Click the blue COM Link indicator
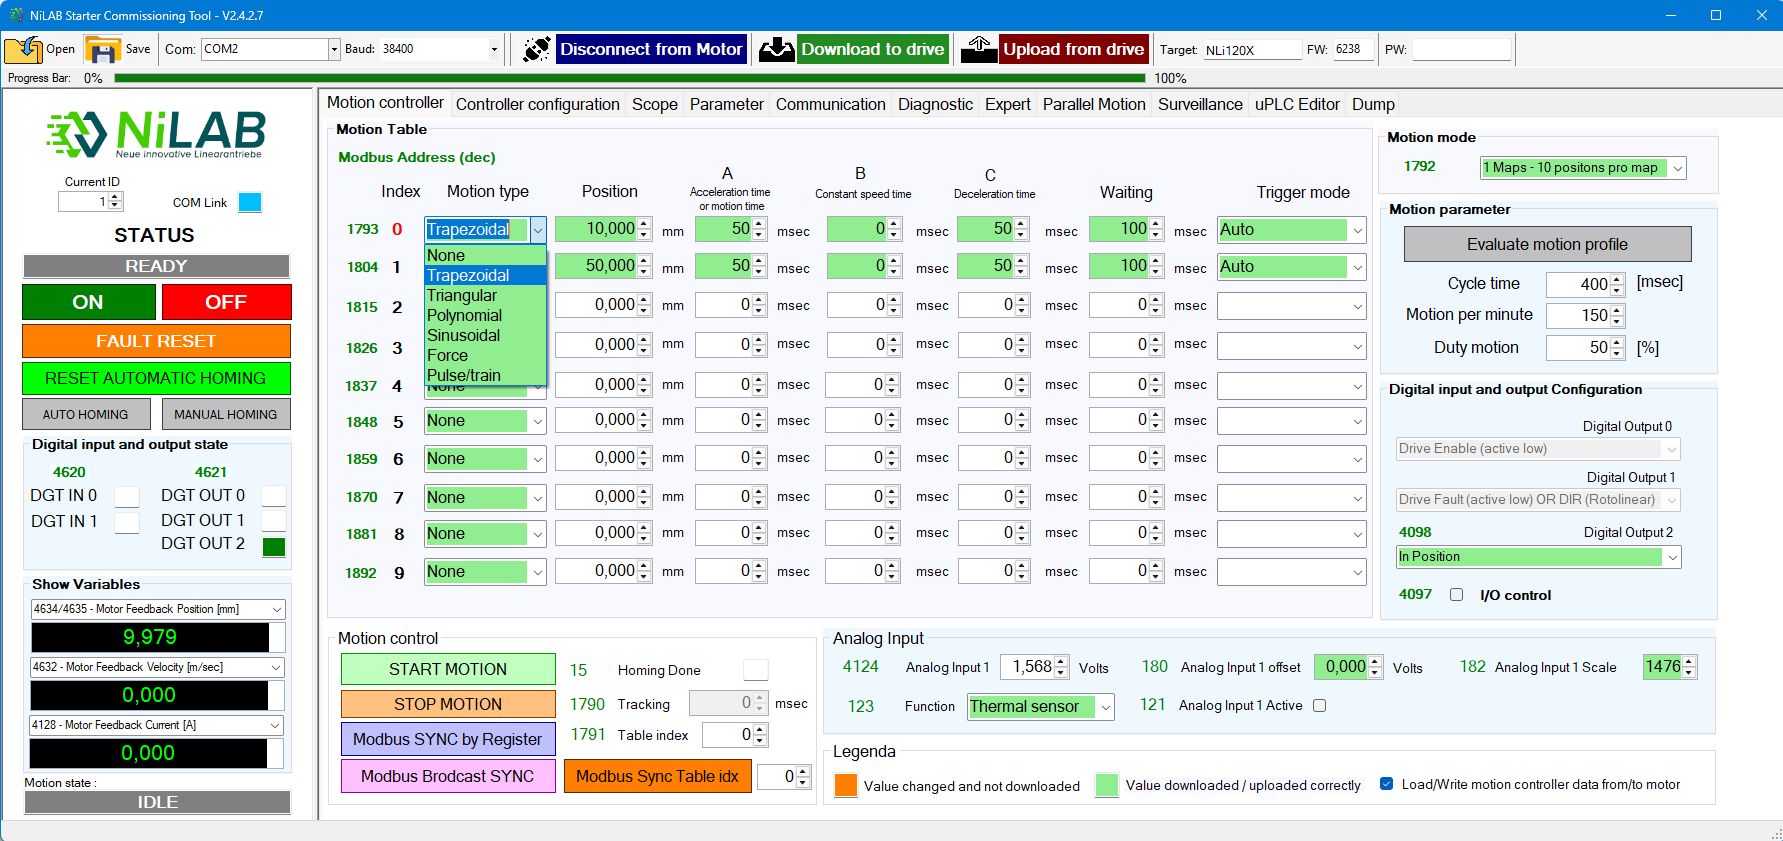Screen dimensions: 1783x841 pyautogui.click(x=250, y=203)
